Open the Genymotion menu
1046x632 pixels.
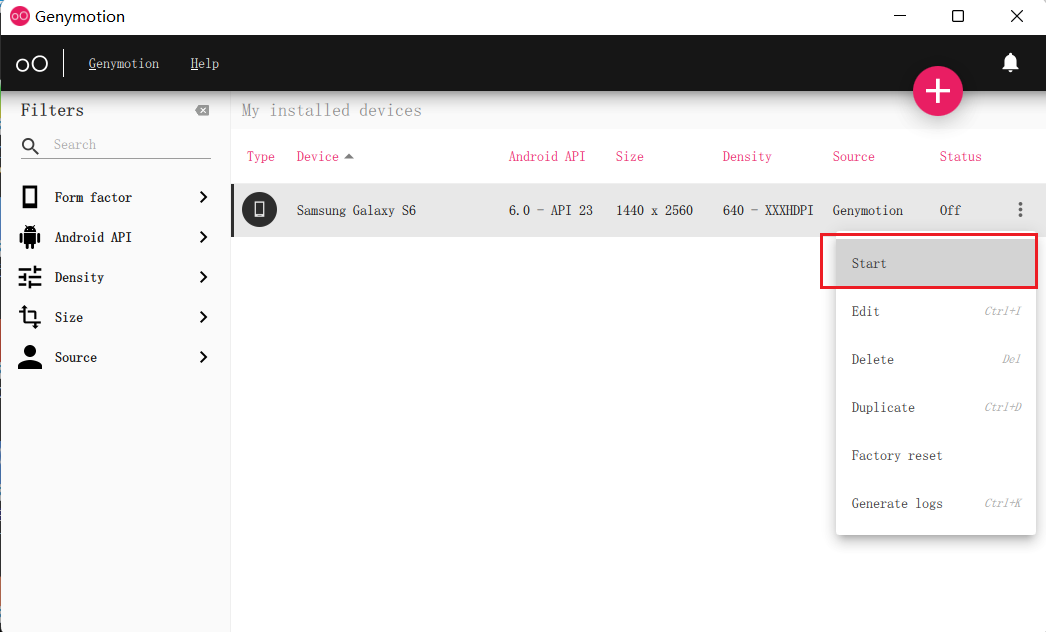point(124,63)
